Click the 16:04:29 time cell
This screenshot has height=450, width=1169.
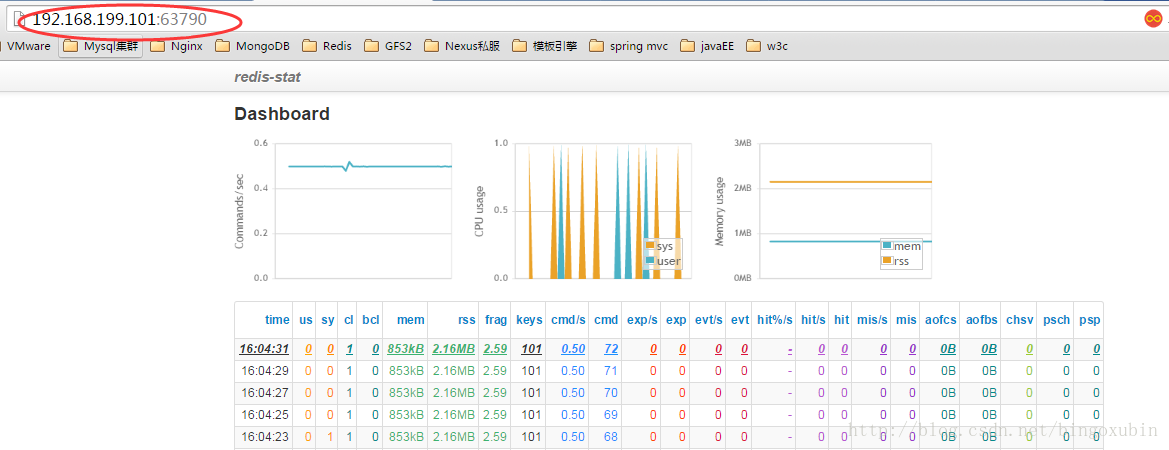pyautogui.click(x=265, y=370)
